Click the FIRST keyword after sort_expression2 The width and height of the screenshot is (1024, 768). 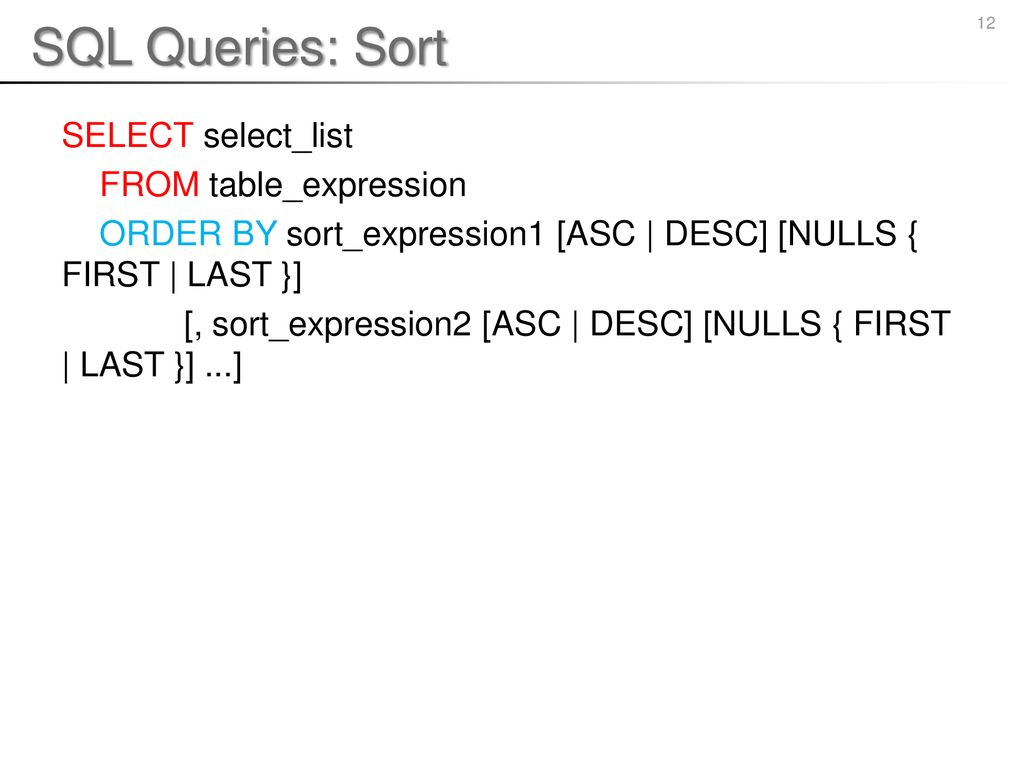pos(902,324)
